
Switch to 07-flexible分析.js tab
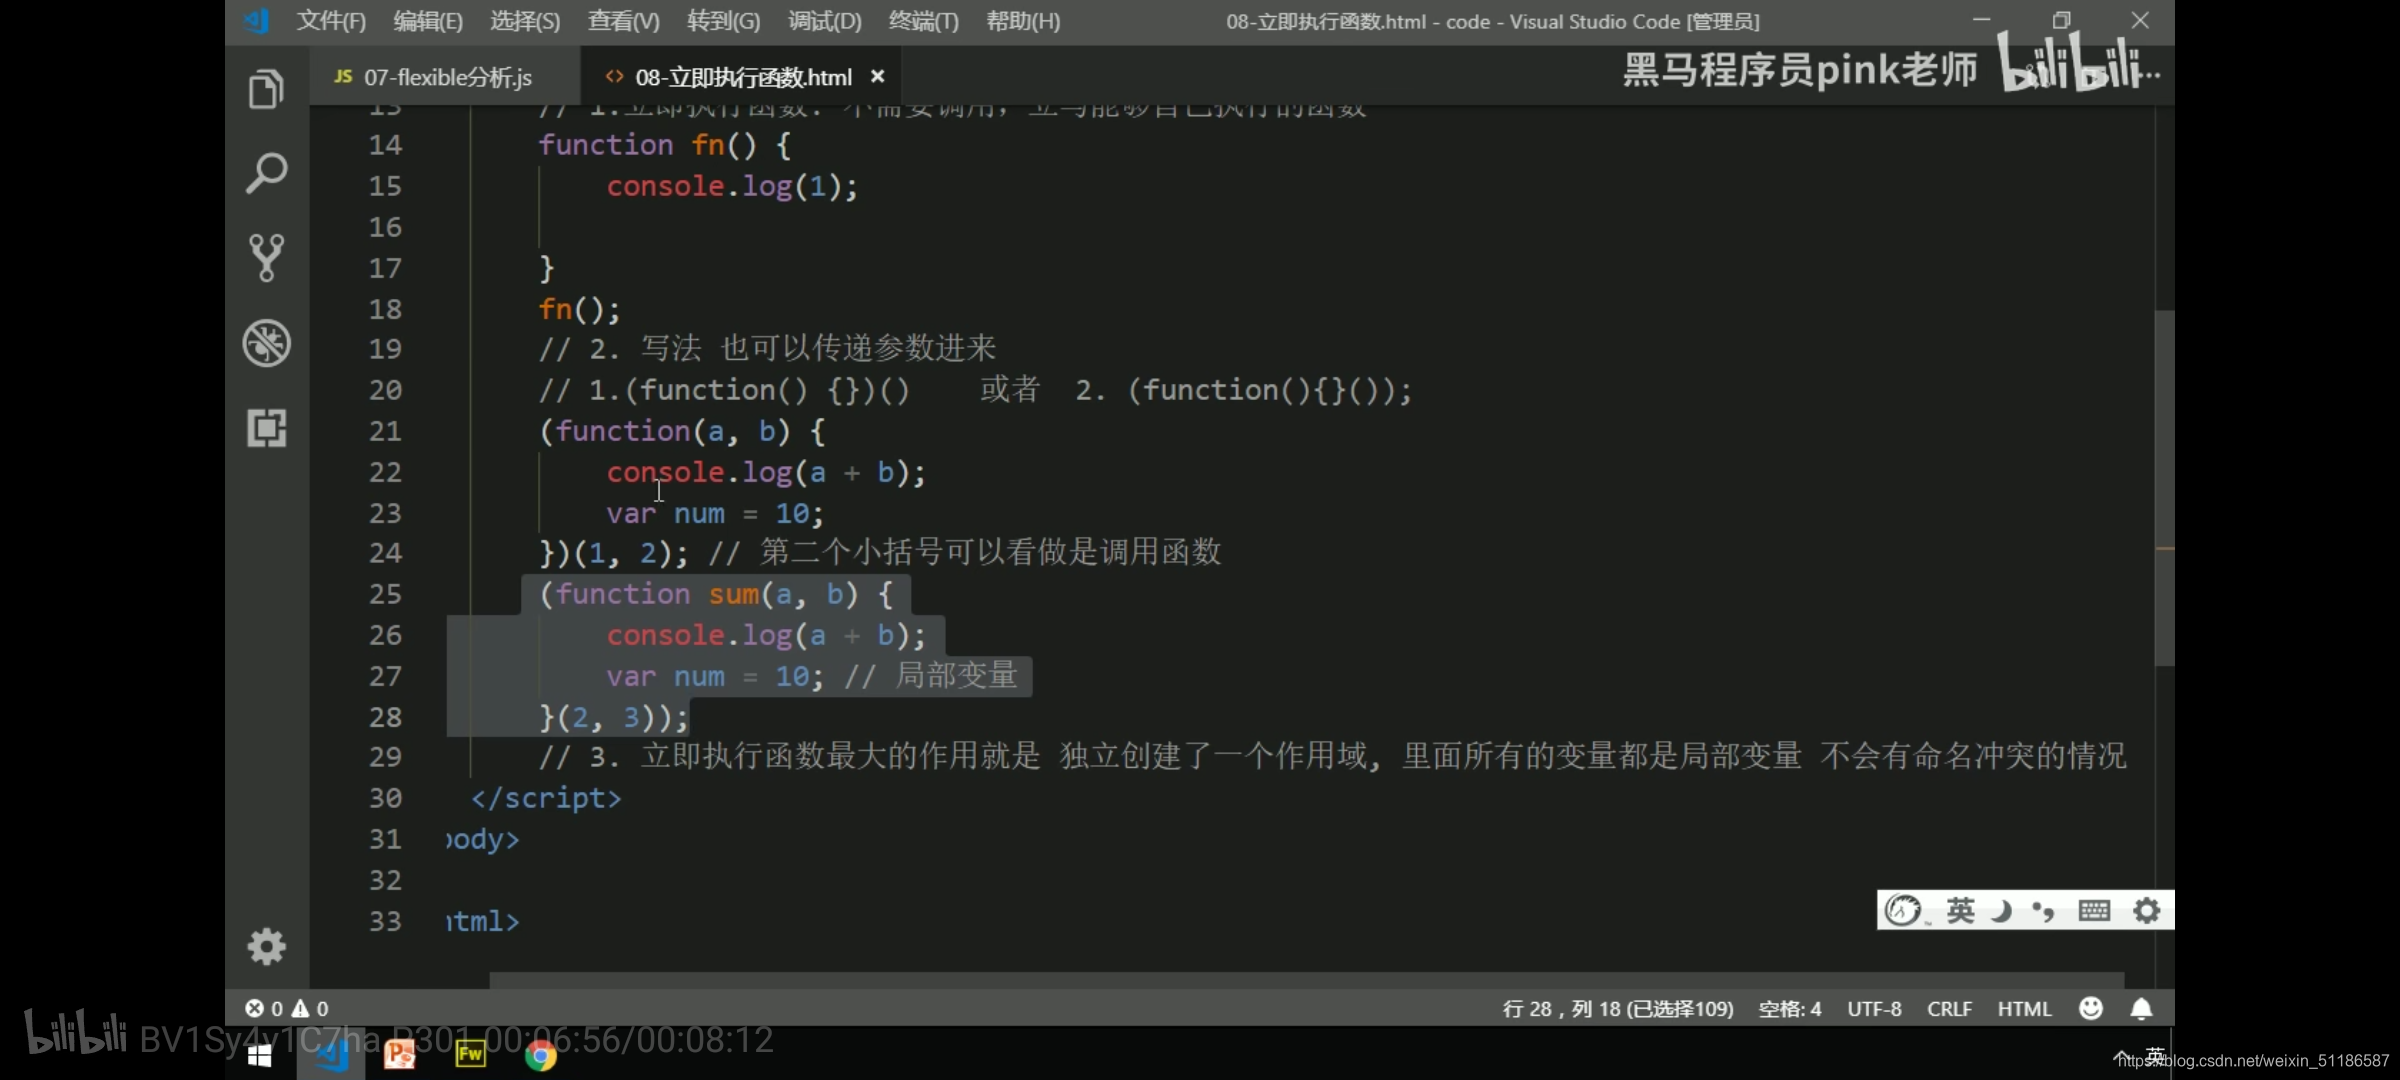(445, 77)
